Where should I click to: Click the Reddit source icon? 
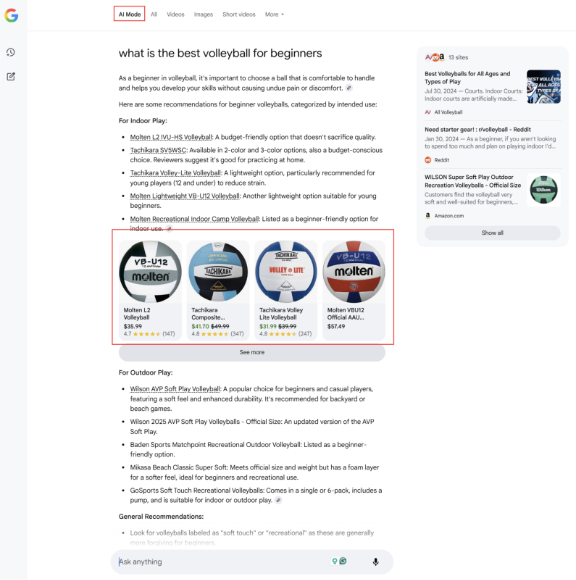[428, 160]
